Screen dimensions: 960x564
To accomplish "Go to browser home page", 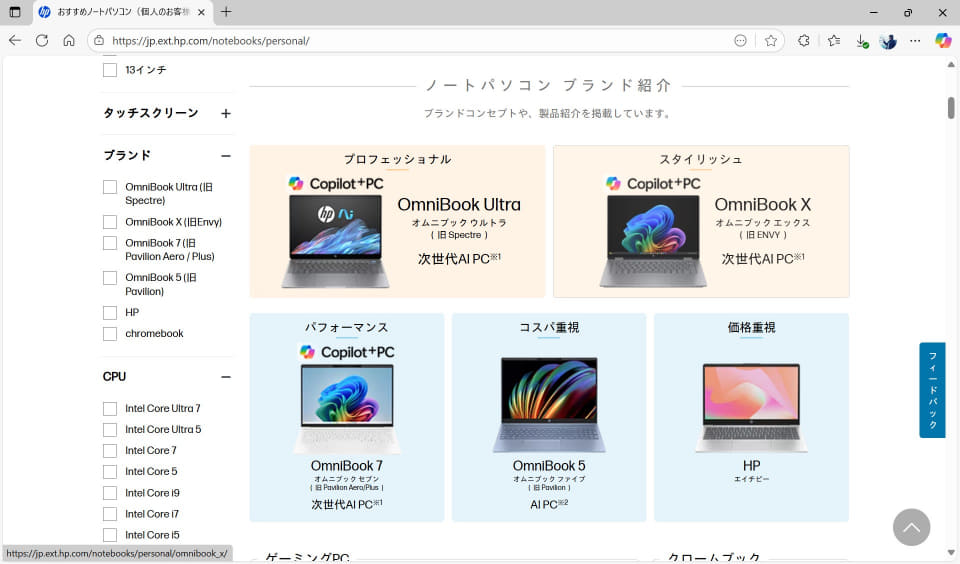I will pos(69,40).
